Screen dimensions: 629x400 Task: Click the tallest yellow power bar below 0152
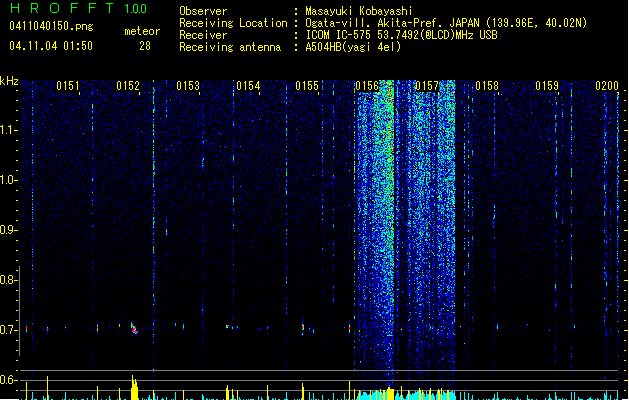pos(134,387)
